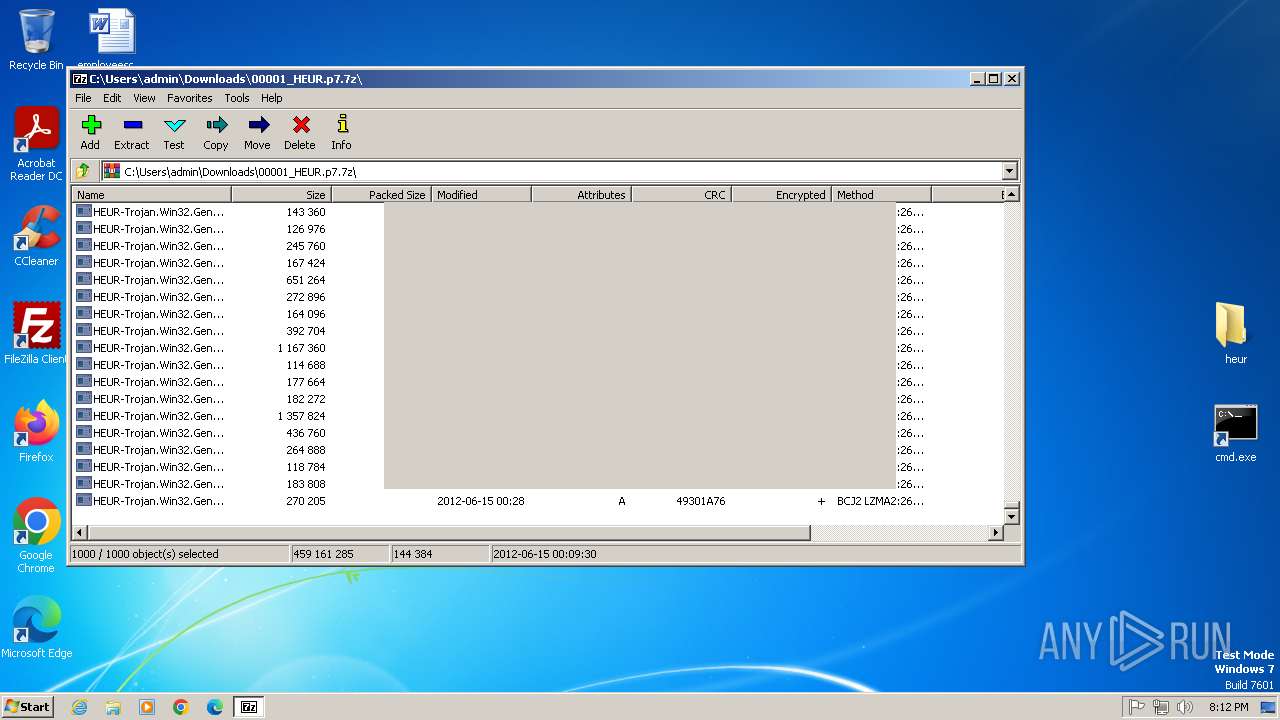The image size is (1280, 720).
Task: Sort by Packed Size column header
Action: (x=382, y=194)
